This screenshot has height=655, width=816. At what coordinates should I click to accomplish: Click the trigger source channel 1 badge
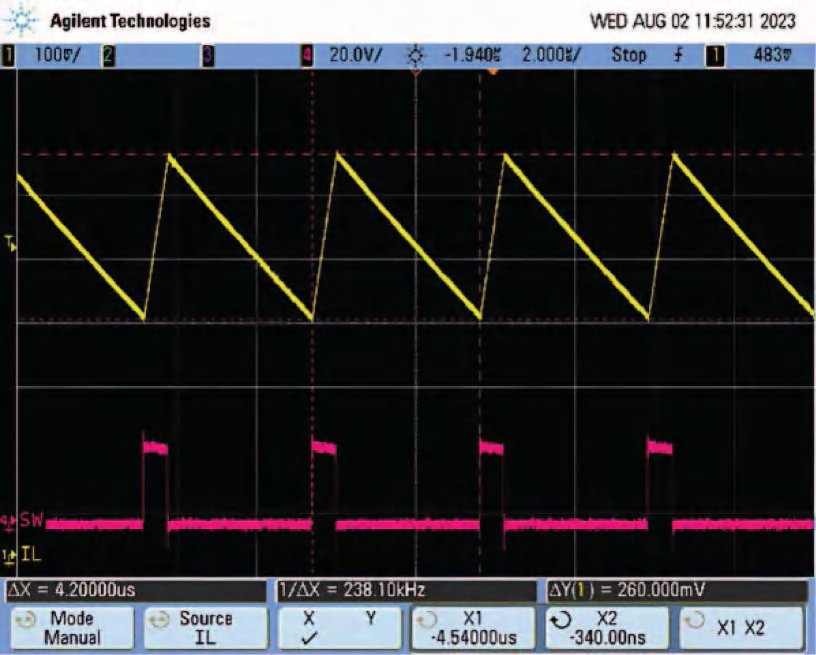click(715, 55)
